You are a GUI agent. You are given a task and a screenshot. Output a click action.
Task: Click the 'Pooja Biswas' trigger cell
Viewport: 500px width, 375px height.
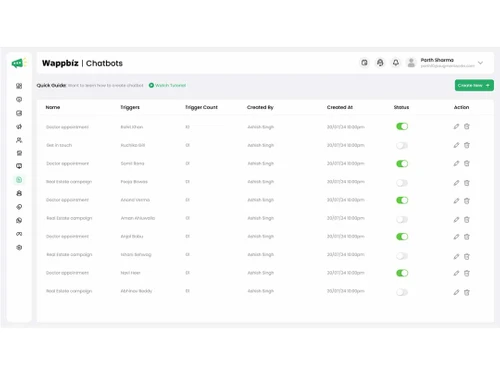click(x=134, y=182)
